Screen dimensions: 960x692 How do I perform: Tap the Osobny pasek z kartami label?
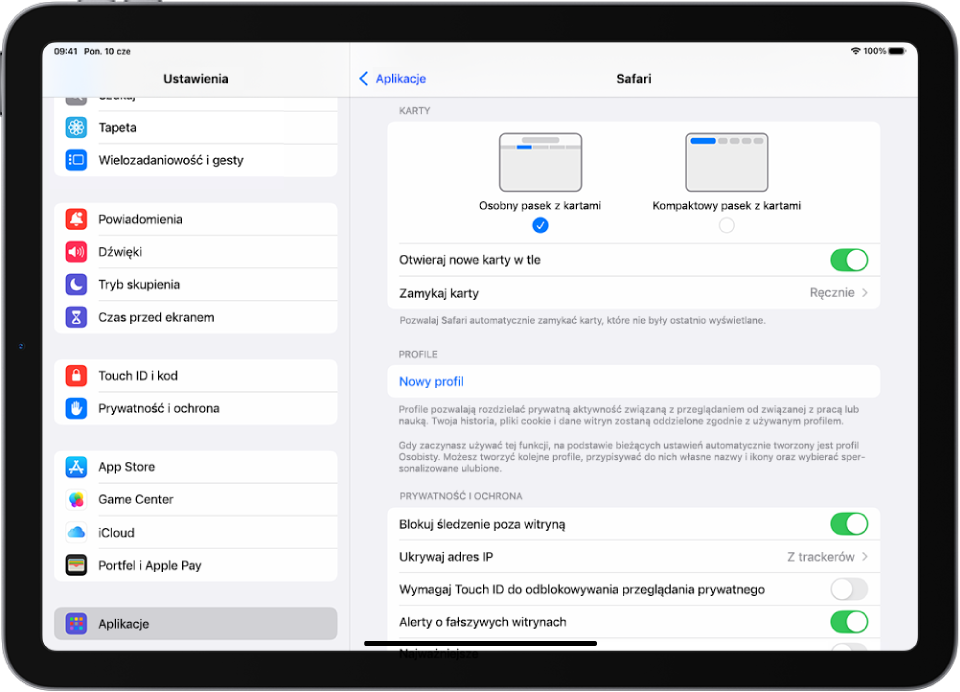coord(540,206)
